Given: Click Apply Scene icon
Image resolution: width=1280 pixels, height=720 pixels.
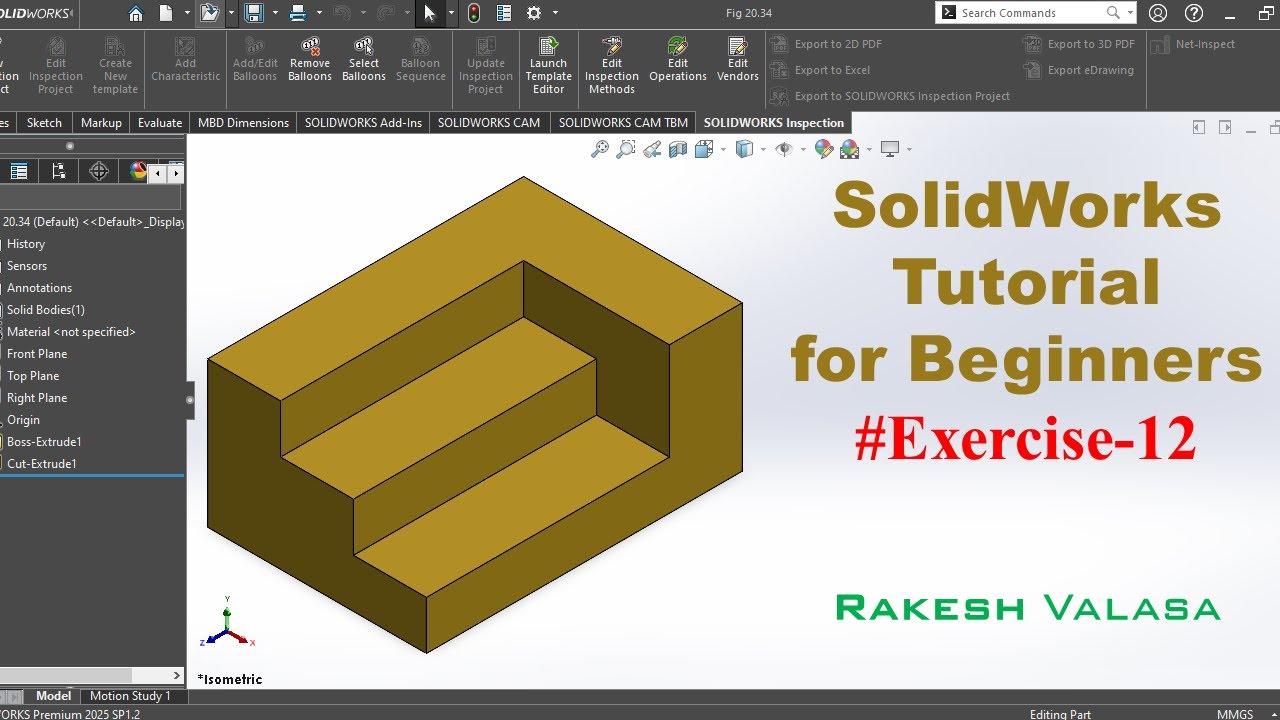Looking at the screenshot, I should (850, 149).
